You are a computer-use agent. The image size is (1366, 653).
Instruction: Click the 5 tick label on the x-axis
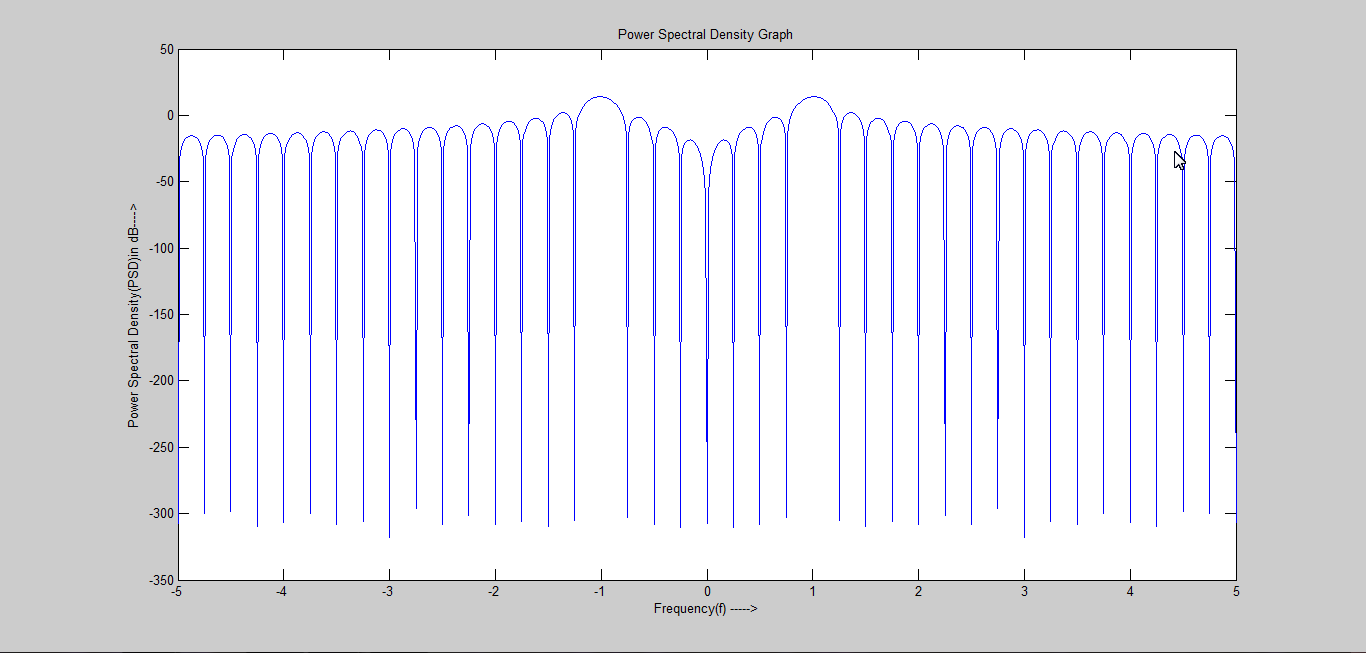1234,592
